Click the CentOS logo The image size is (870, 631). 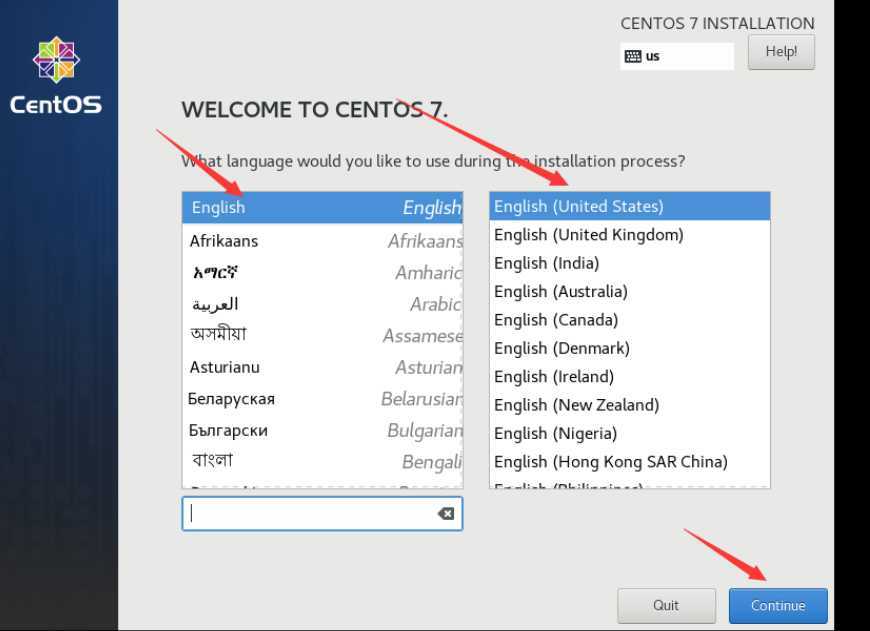(56, 75)
